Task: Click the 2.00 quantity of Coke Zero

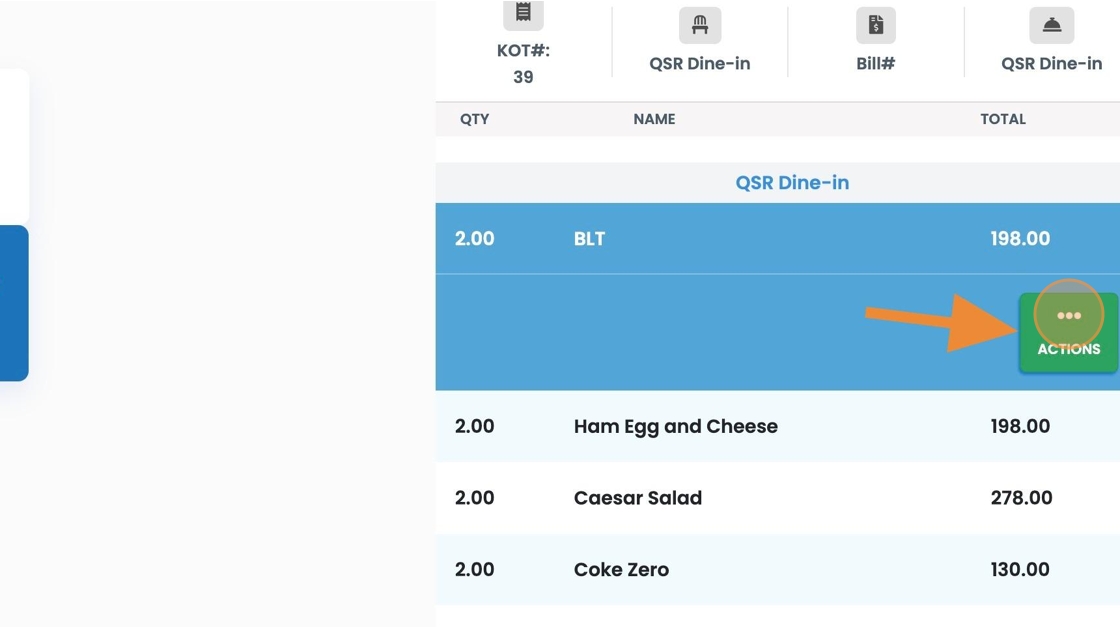Action: point(474,569)
